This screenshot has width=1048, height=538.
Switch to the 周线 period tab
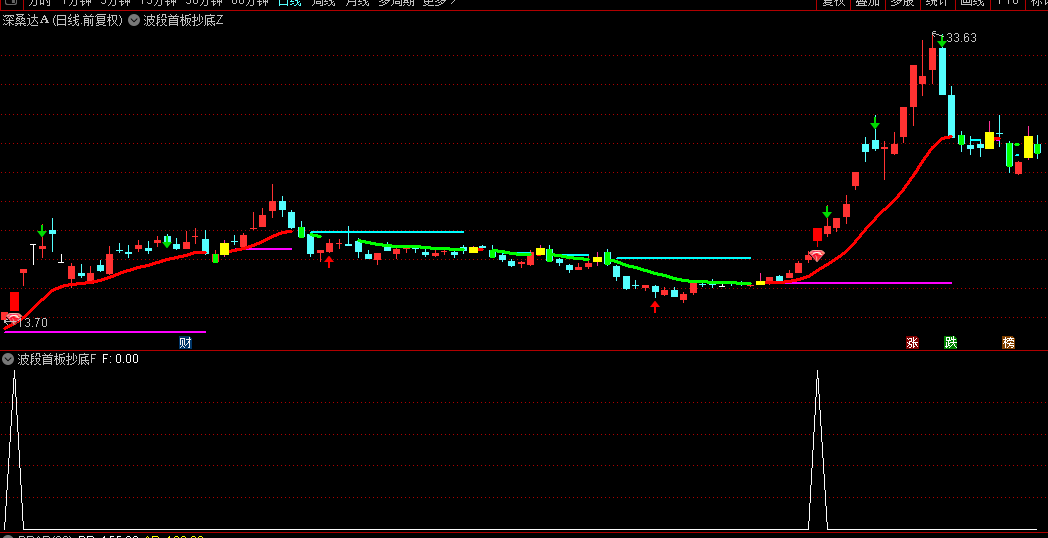pyautogui.click(x=323, y=3)
